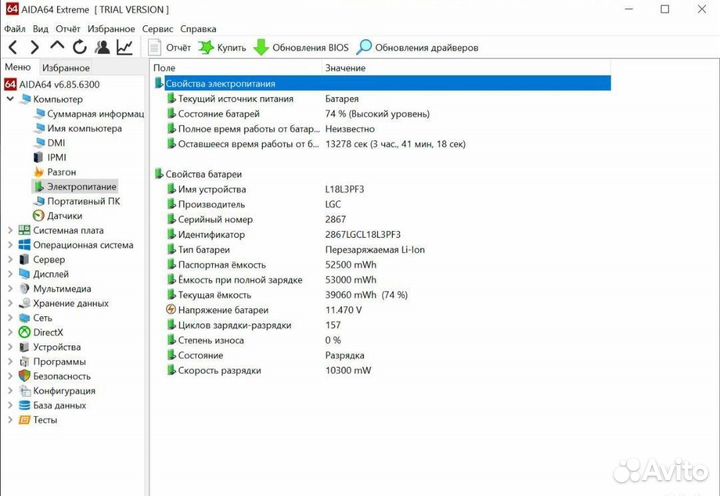Expand the Мультимедиа node
Image resolution: width=720 pixels, height=496 pixels.
[x=10, y=289]
